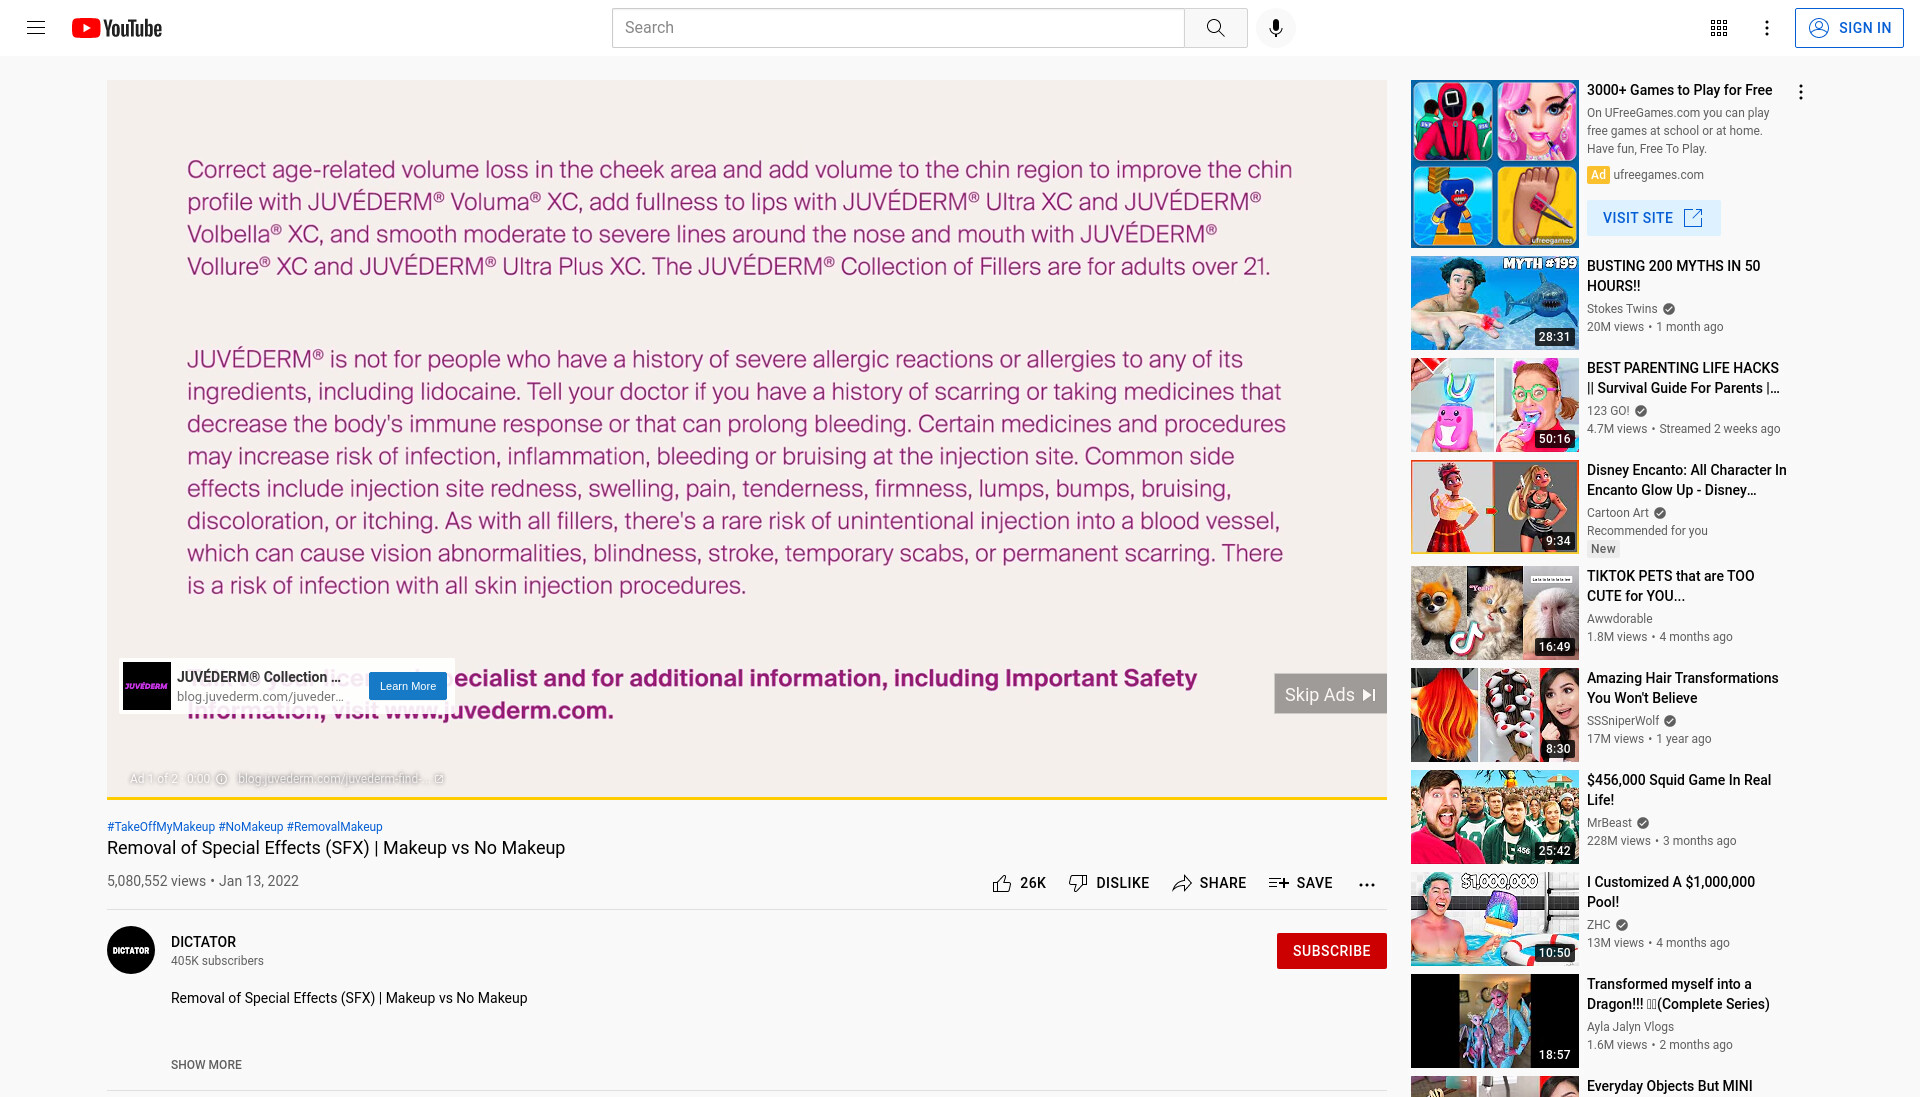Open SSSniperWolf channel
This screenshot has width=1920, height=1097.
click(1623, 721)
